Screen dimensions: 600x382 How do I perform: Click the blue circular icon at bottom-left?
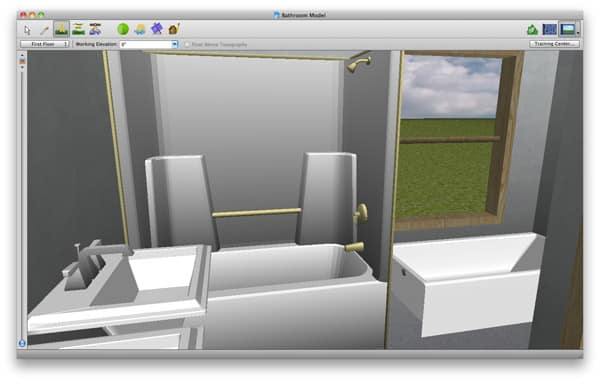(22, 343)
